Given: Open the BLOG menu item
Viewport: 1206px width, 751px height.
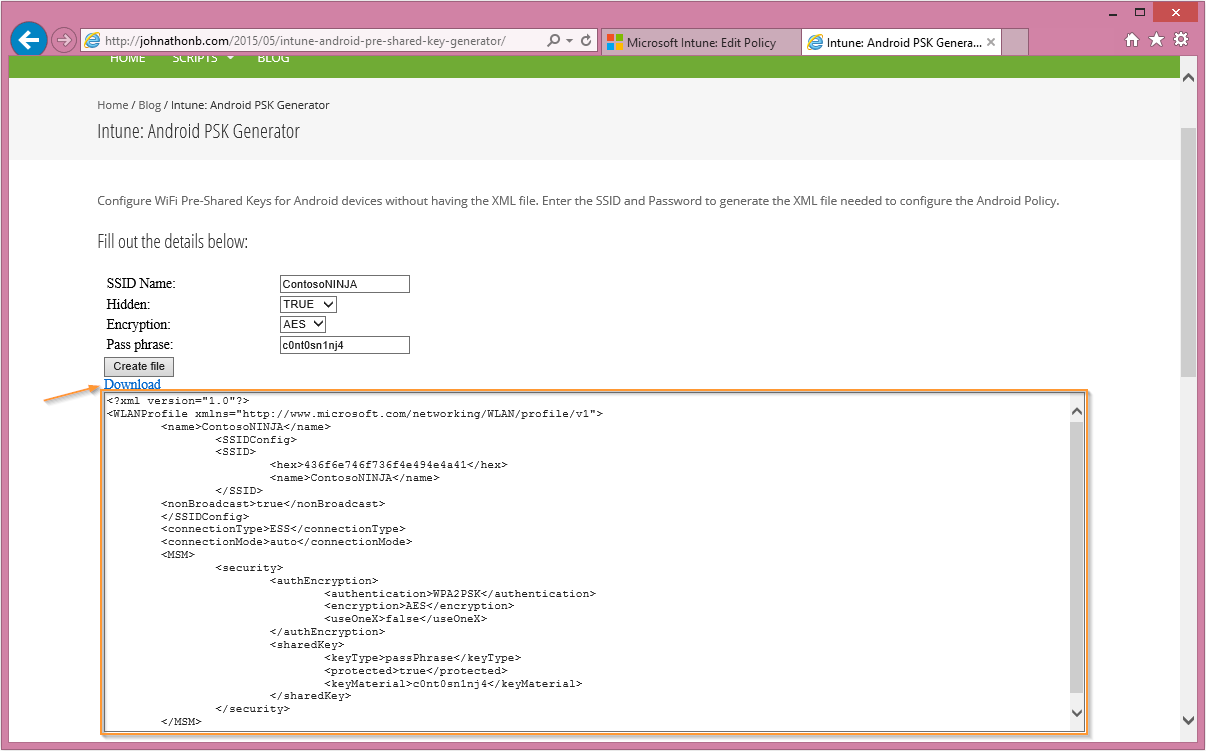Looking at the screenshot, I should [273, 58].
